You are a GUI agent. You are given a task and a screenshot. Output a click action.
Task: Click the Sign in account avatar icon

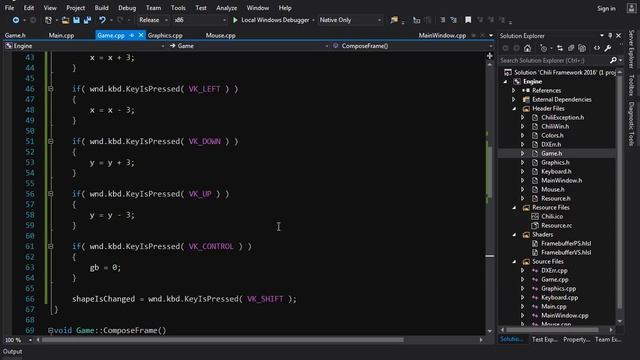pyautogui.click(x=631, y=8)
